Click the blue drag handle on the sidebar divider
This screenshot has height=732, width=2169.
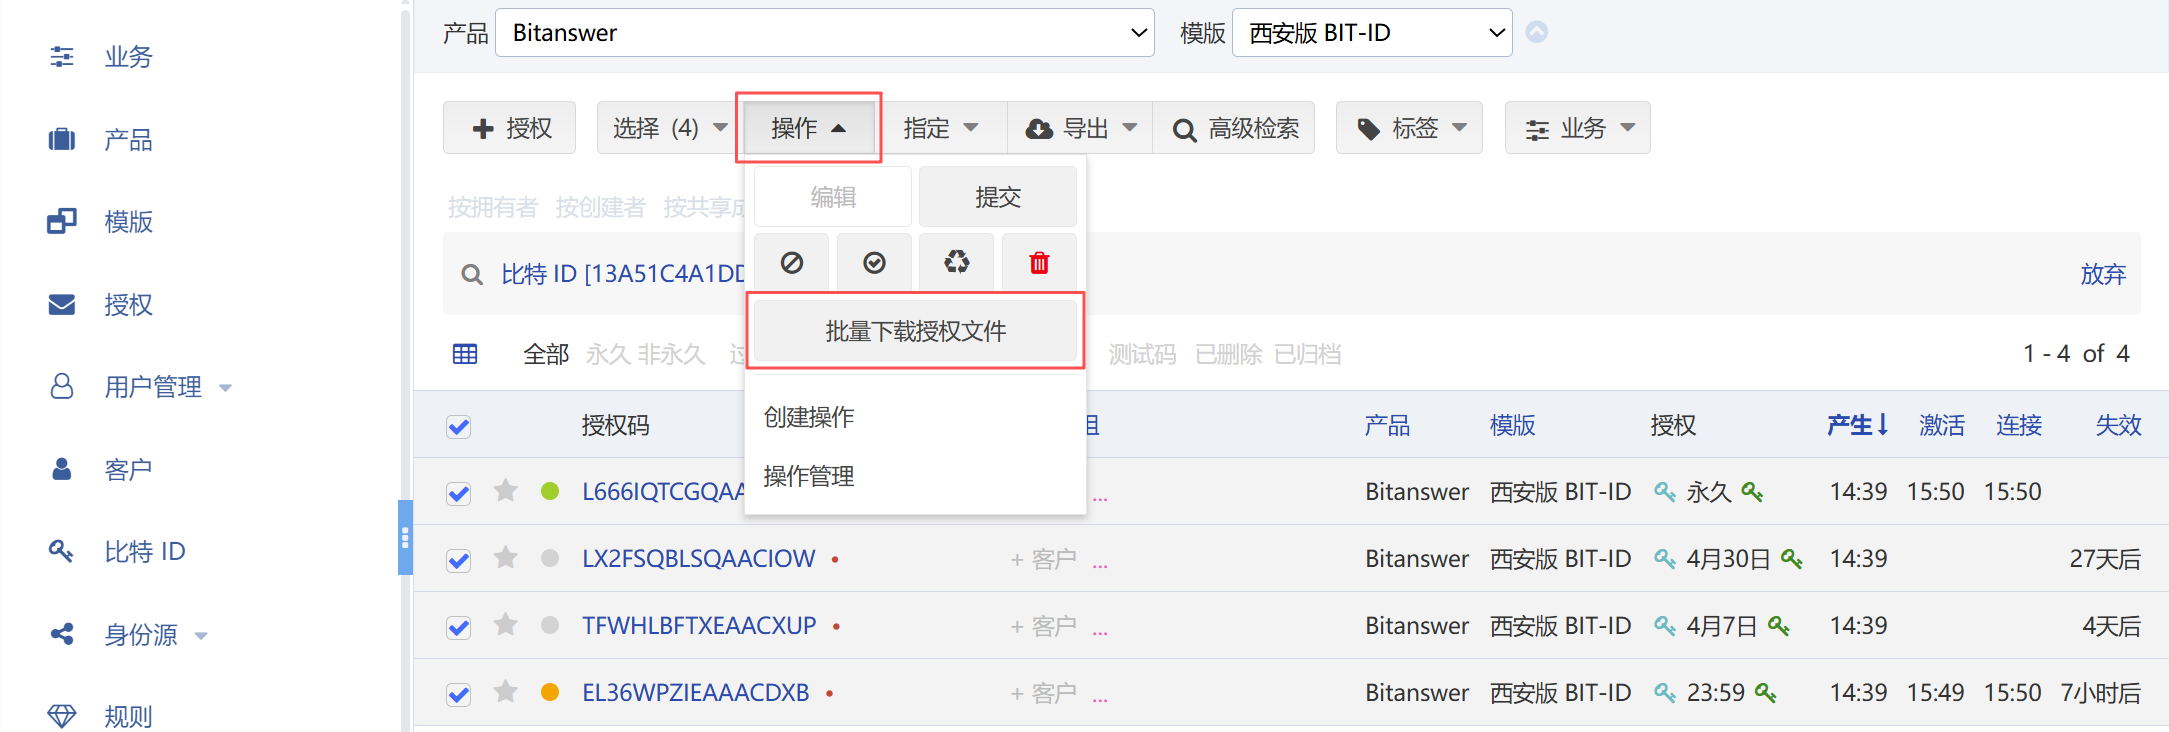click(405, 538)
